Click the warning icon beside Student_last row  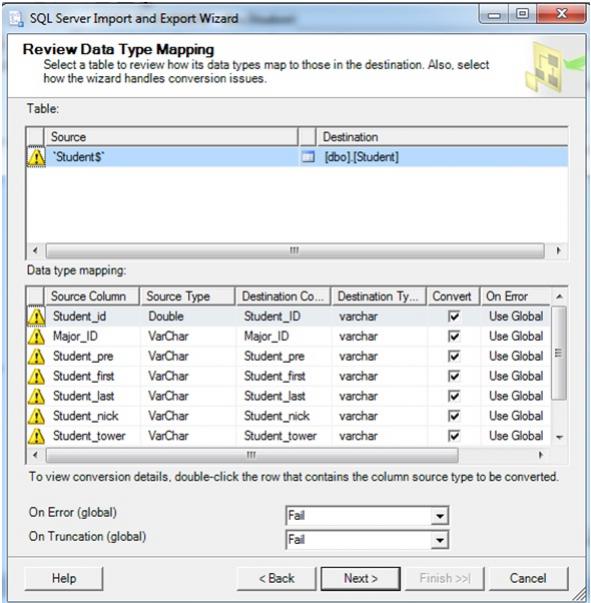tap(37, 396)
